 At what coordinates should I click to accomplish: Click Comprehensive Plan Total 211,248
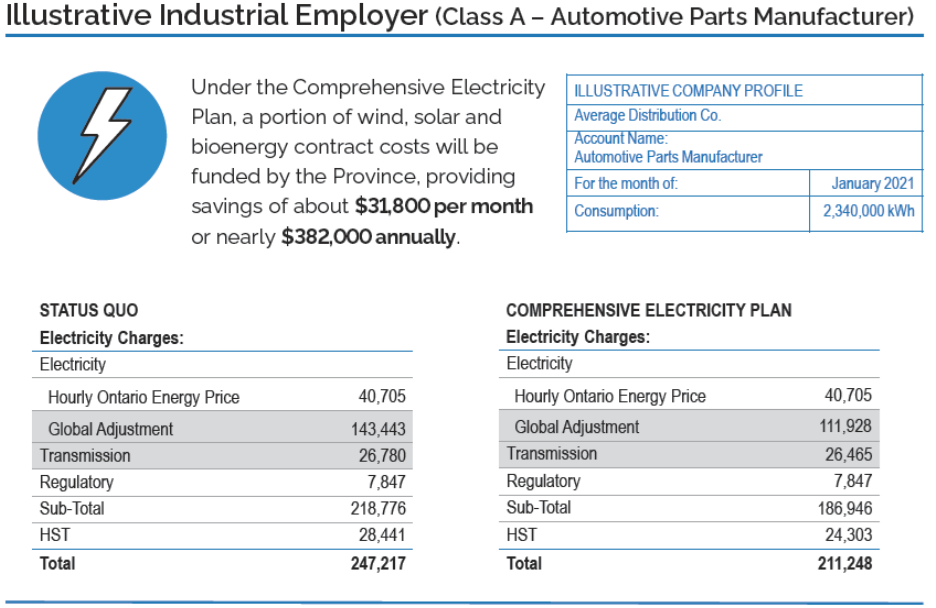pos(845,563)
